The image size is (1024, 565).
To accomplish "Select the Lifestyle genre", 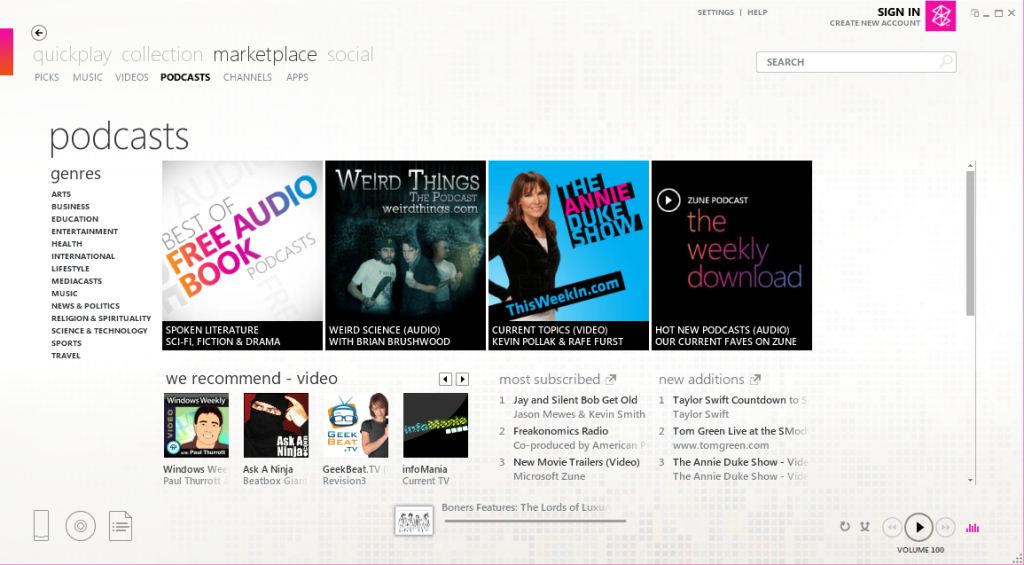I will pyautogui.click(x=71, y=268).
